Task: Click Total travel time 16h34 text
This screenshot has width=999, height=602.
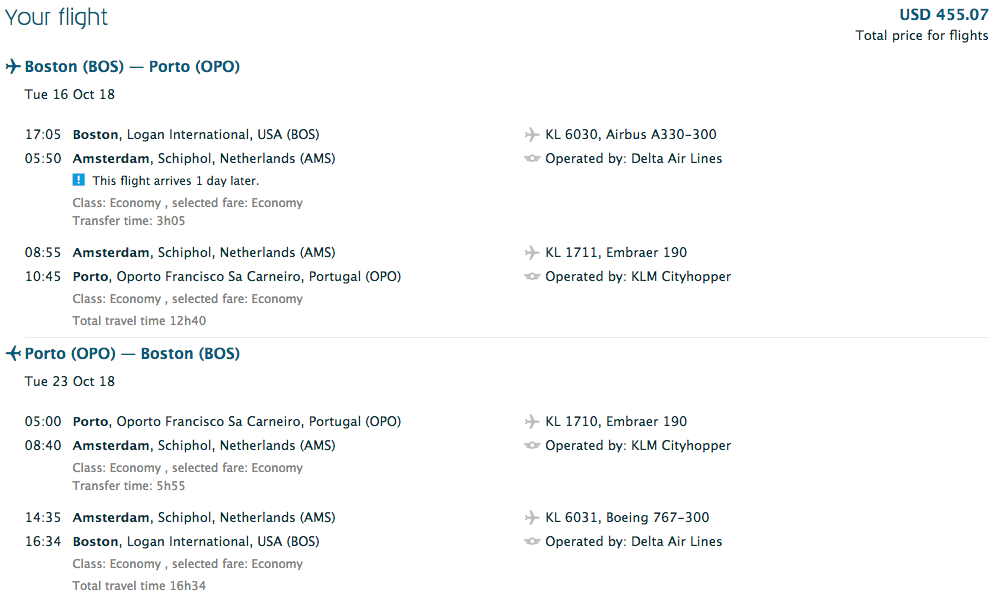Action: (139, 586)
